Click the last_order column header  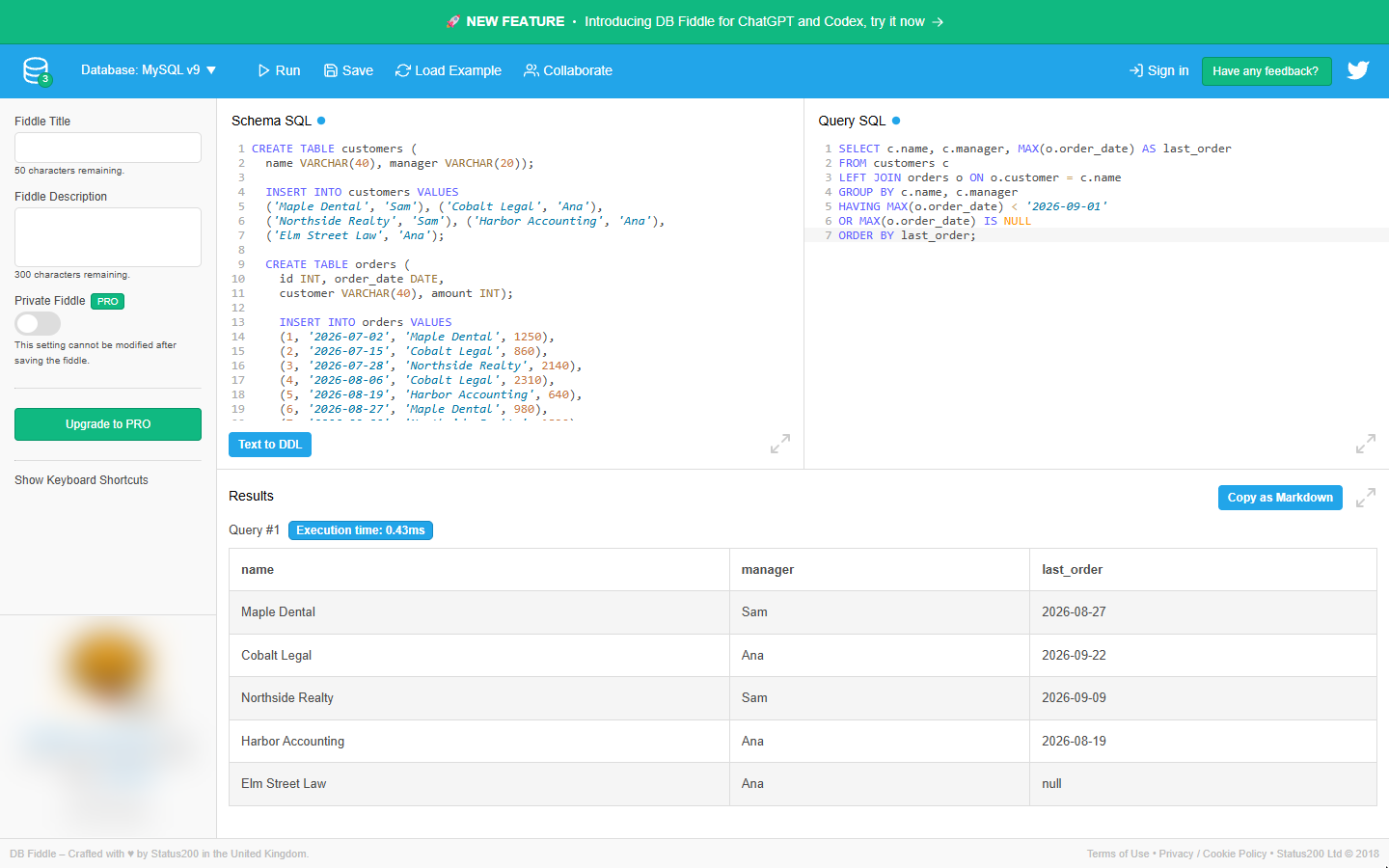coord(1203,570)
